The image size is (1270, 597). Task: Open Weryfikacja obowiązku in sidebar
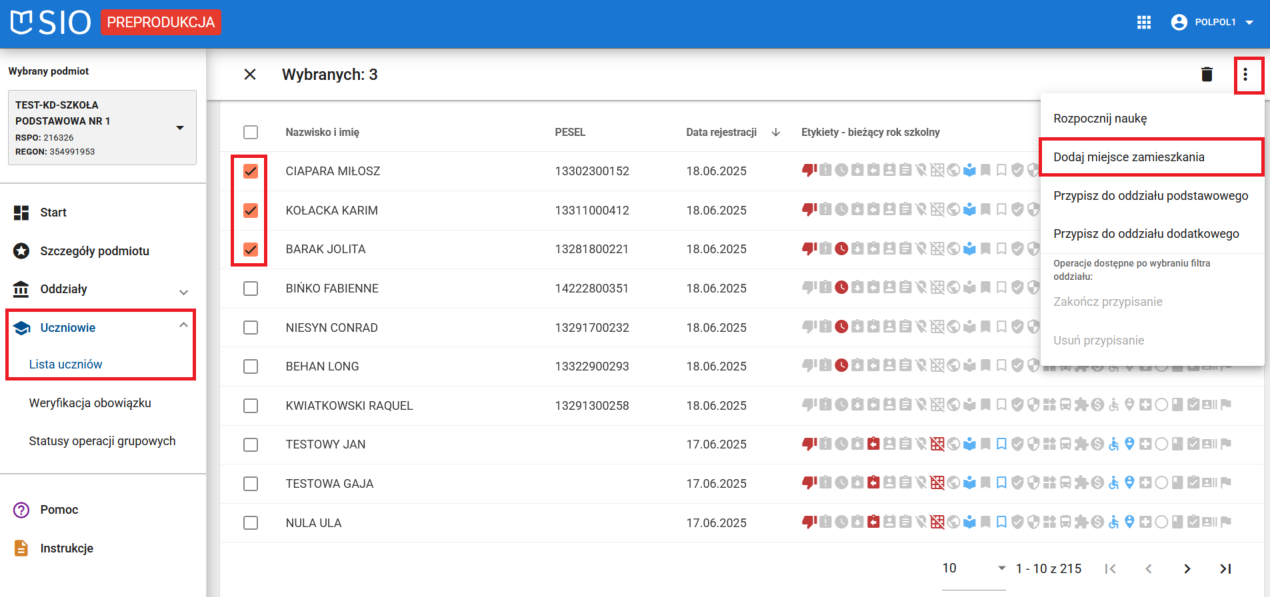coord(89,403)
